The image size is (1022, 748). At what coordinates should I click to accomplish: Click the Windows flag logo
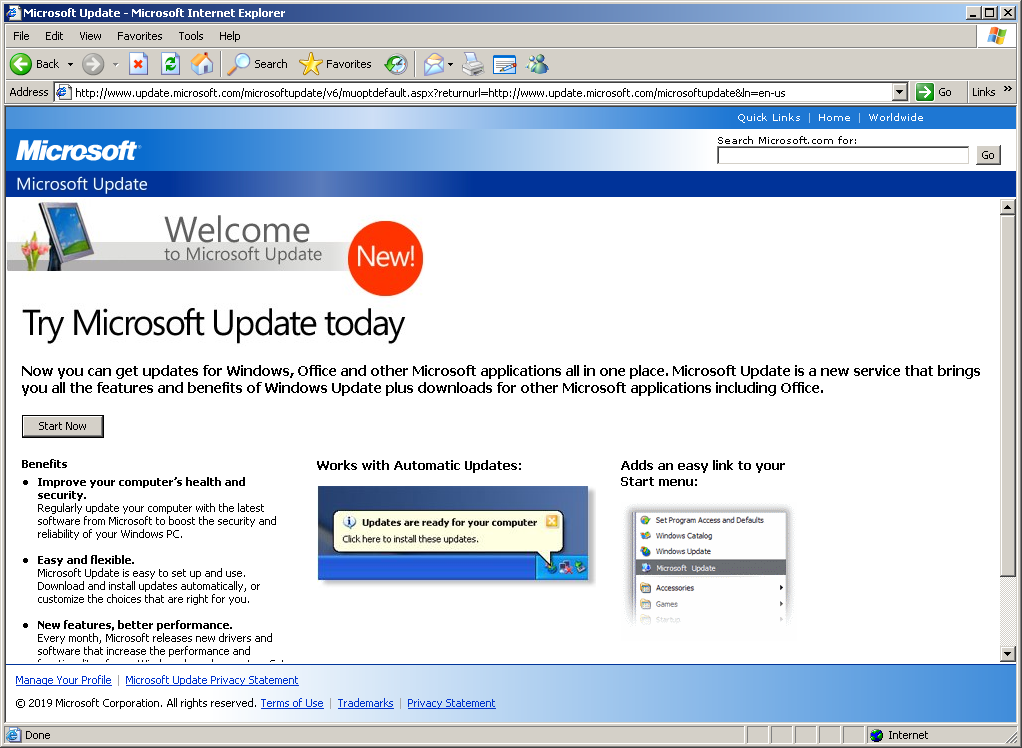click(x=997, y=36)
